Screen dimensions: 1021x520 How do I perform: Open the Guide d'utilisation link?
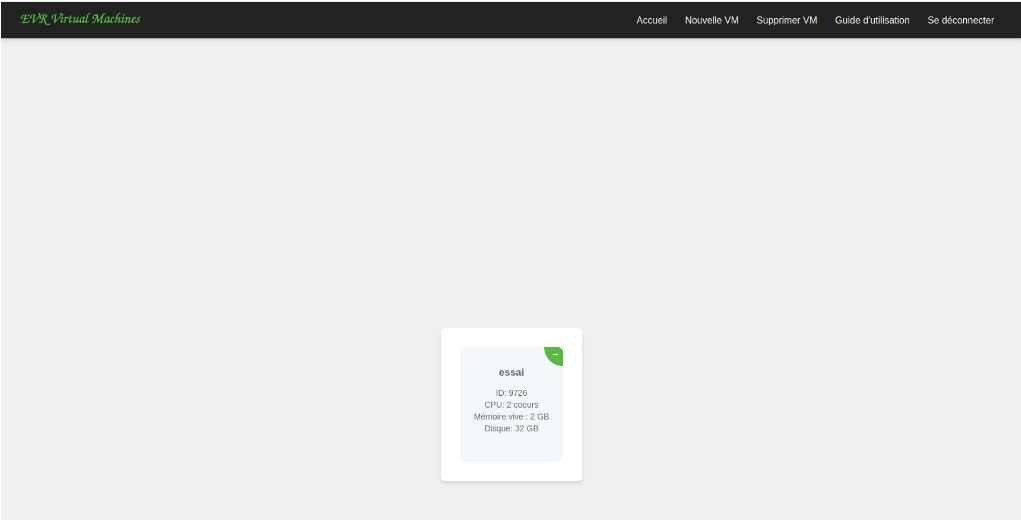872,20
